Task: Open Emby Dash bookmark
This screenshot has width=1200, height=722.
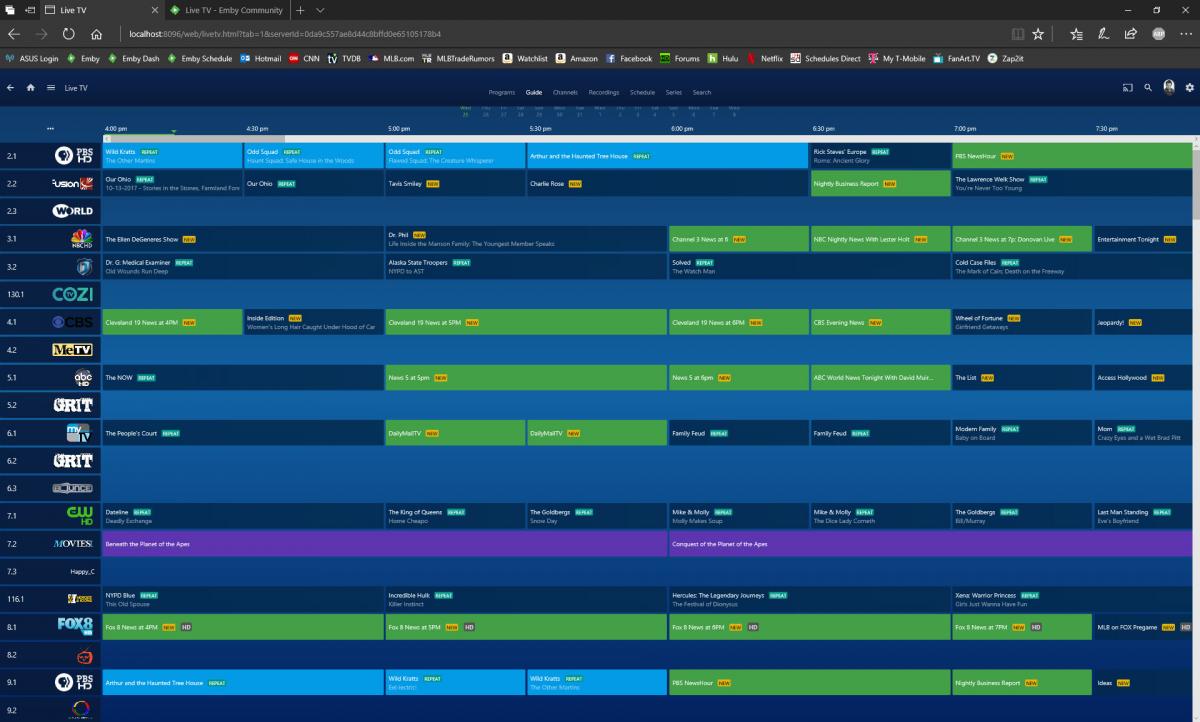Action: pos(133,59)
